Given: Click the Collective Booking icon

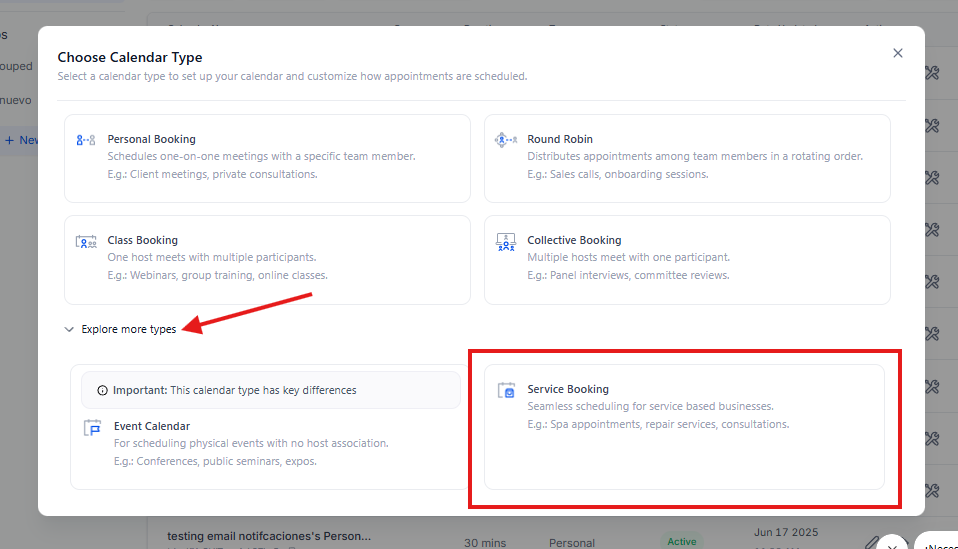Looking at the screenshot, I should pos(506,242).
